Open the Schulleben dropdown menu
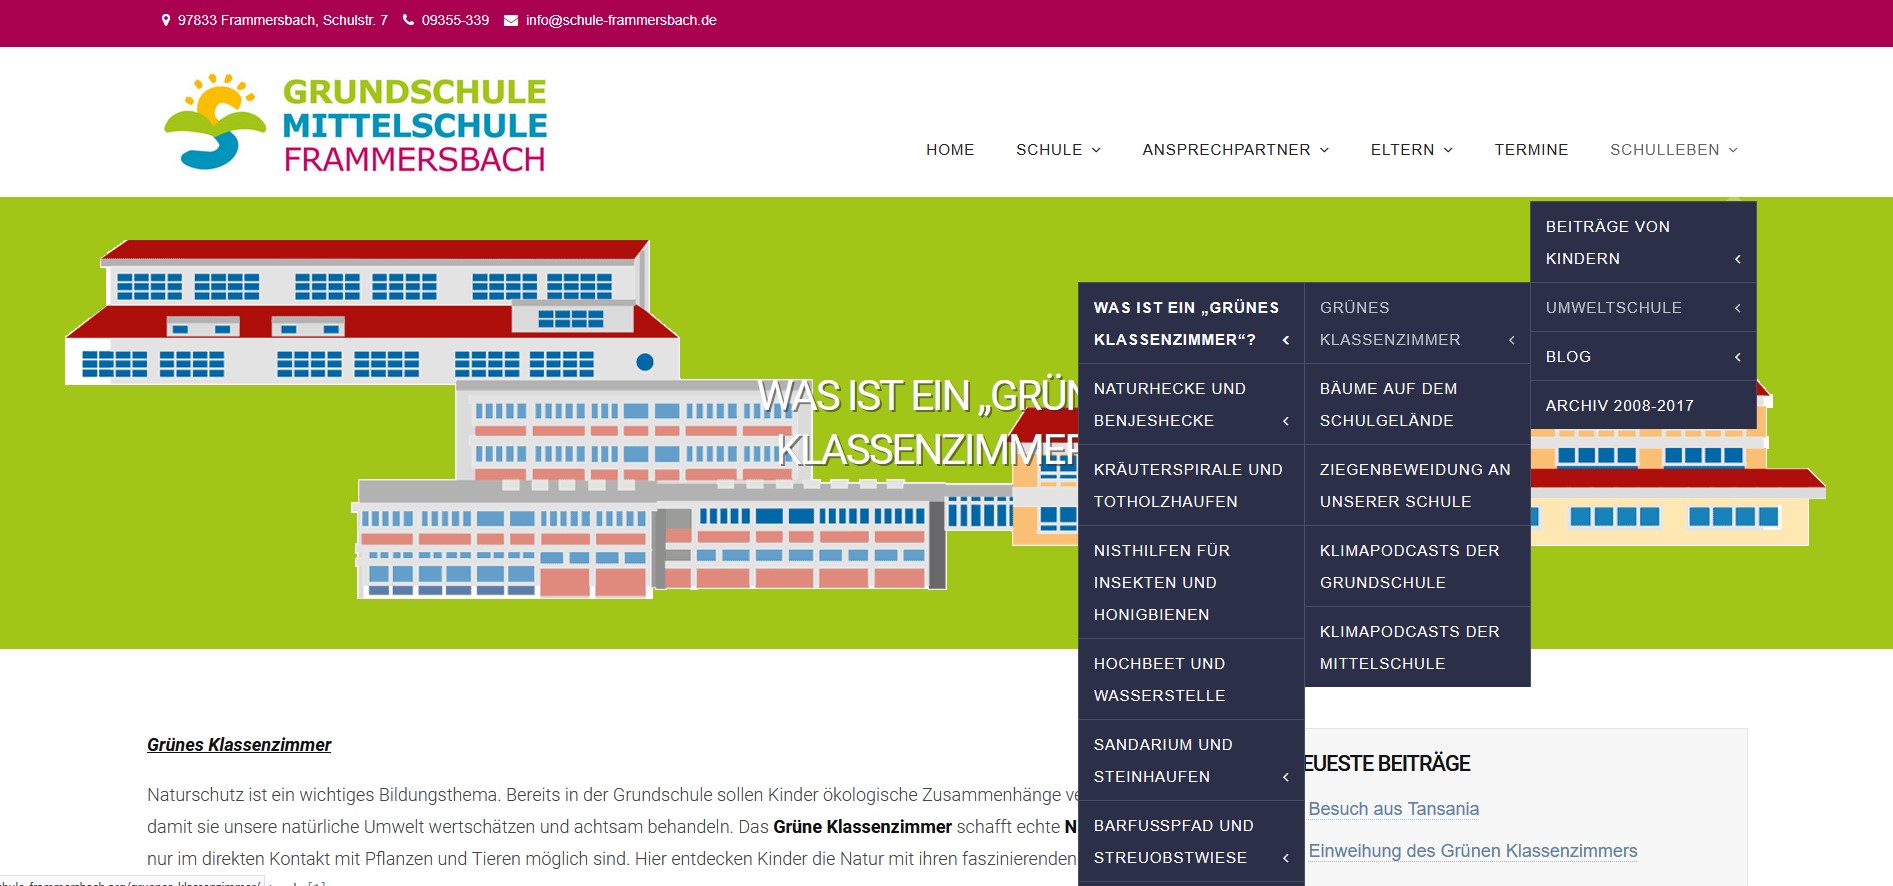The image size is (1893, 886). click(x=1673, y=150)
